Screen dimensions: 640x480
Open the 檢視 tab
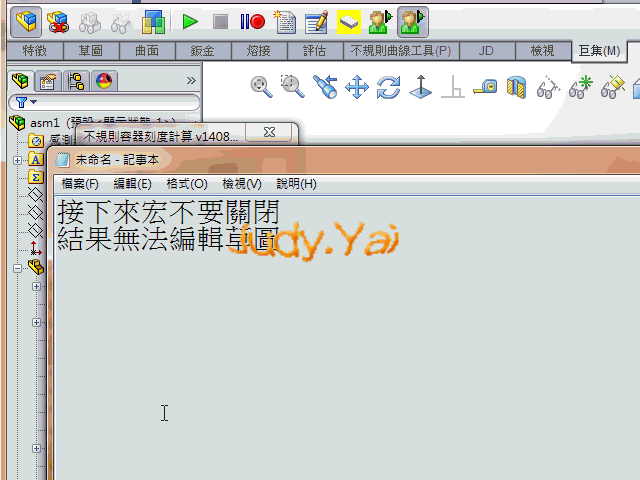coord(542,51)
